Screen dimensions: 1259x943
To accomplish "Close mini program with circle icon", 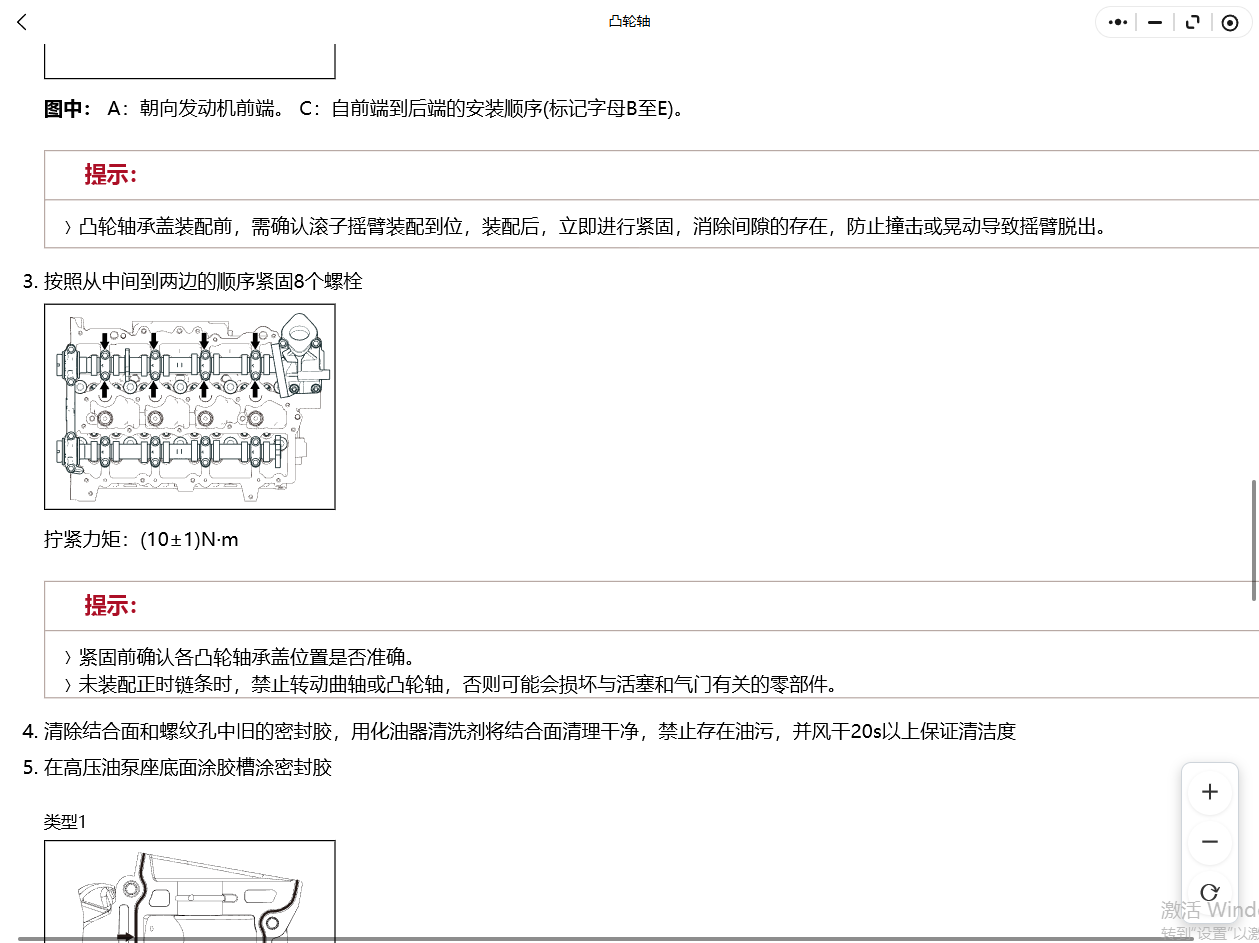I will click(x=1230, y=22).
